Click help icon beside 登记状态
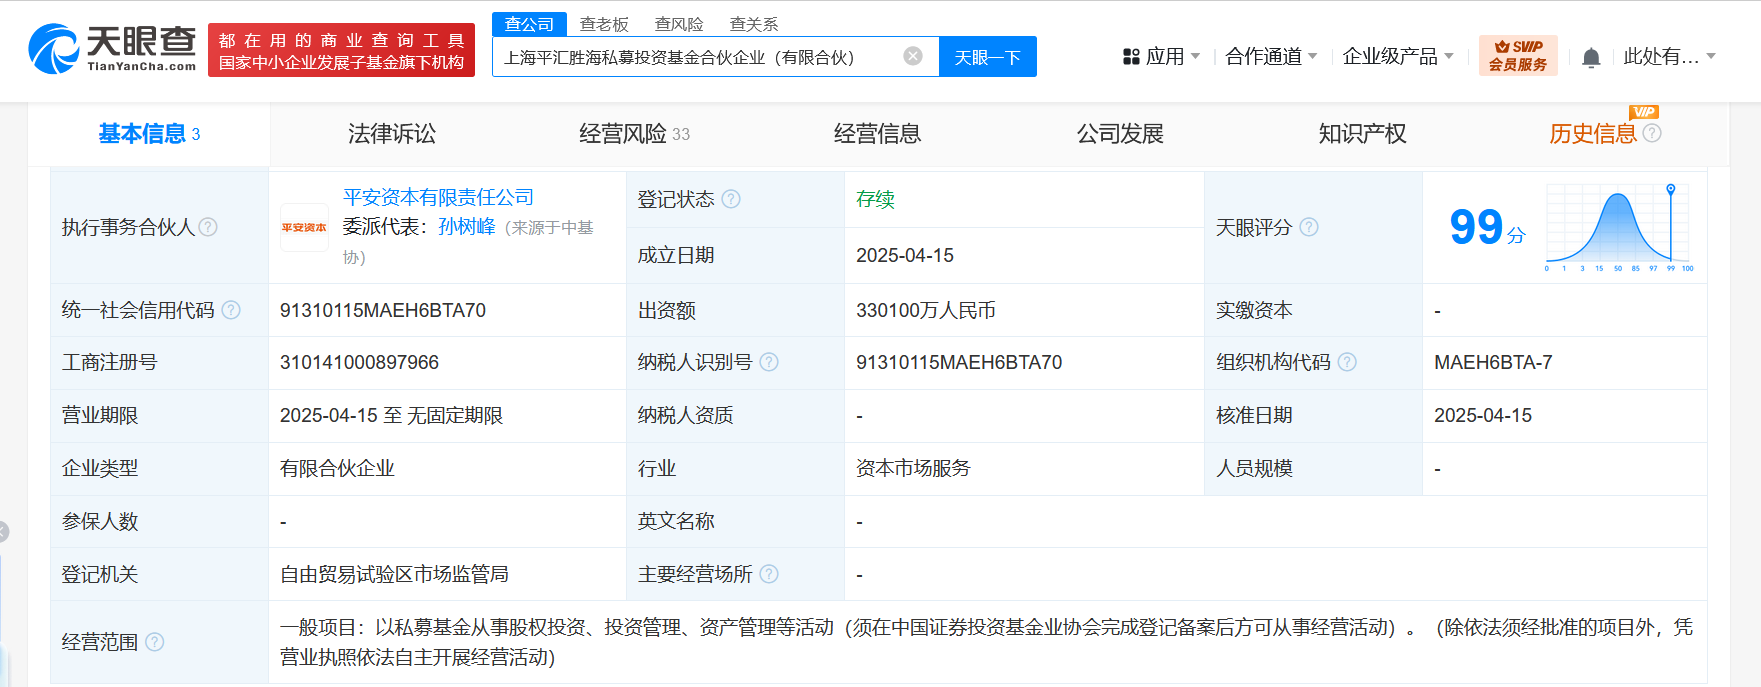1761x687 pixels. pyautogui.click(x=731, y=199)
